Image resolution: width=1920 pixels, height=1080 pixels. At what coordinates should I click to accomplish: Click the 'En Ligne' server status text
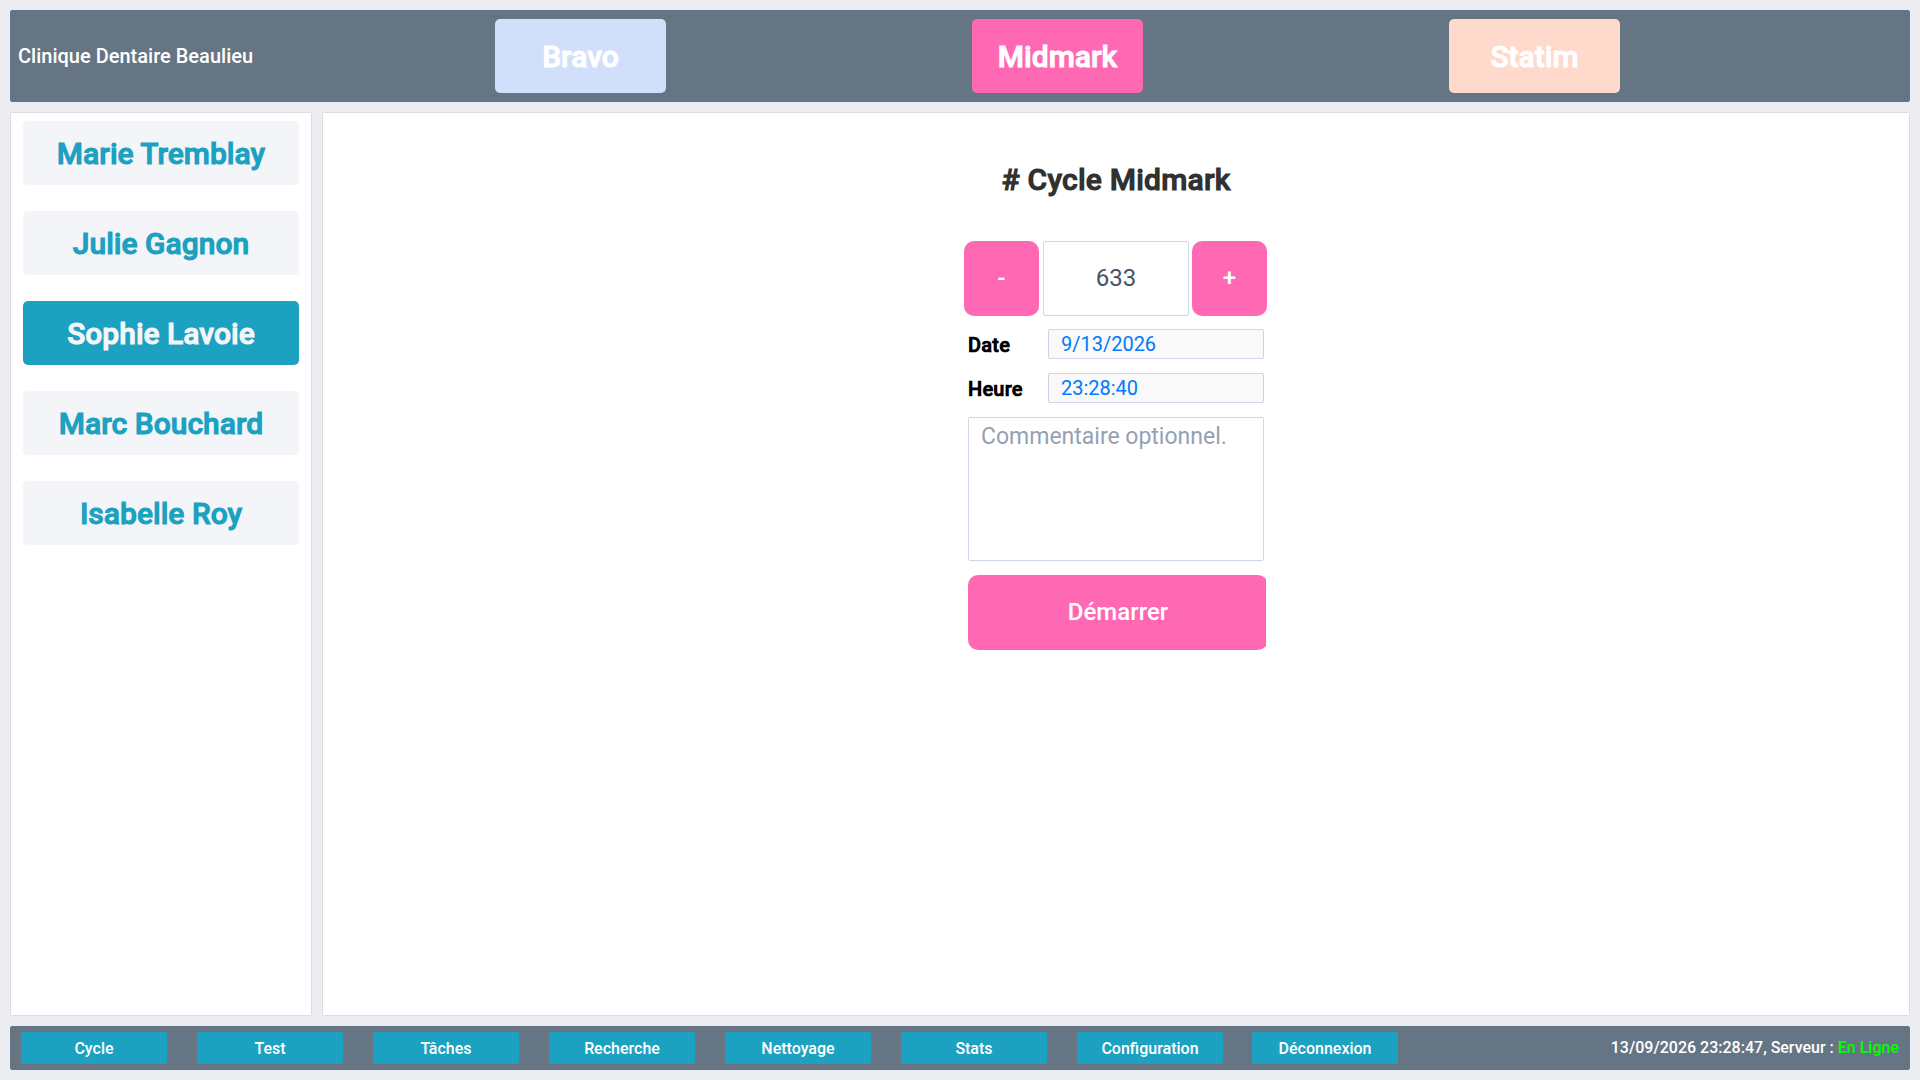click(x=1868, y=1047)
